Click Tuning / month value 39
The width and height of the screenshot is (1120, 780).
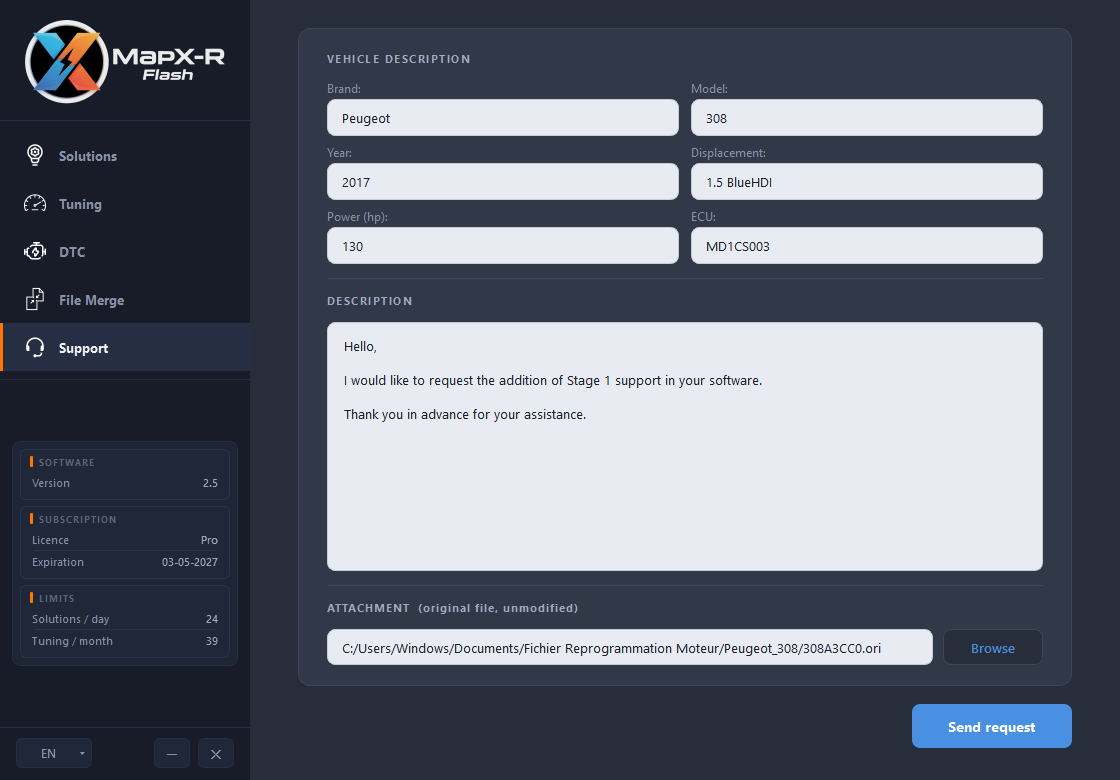[211, 641]
